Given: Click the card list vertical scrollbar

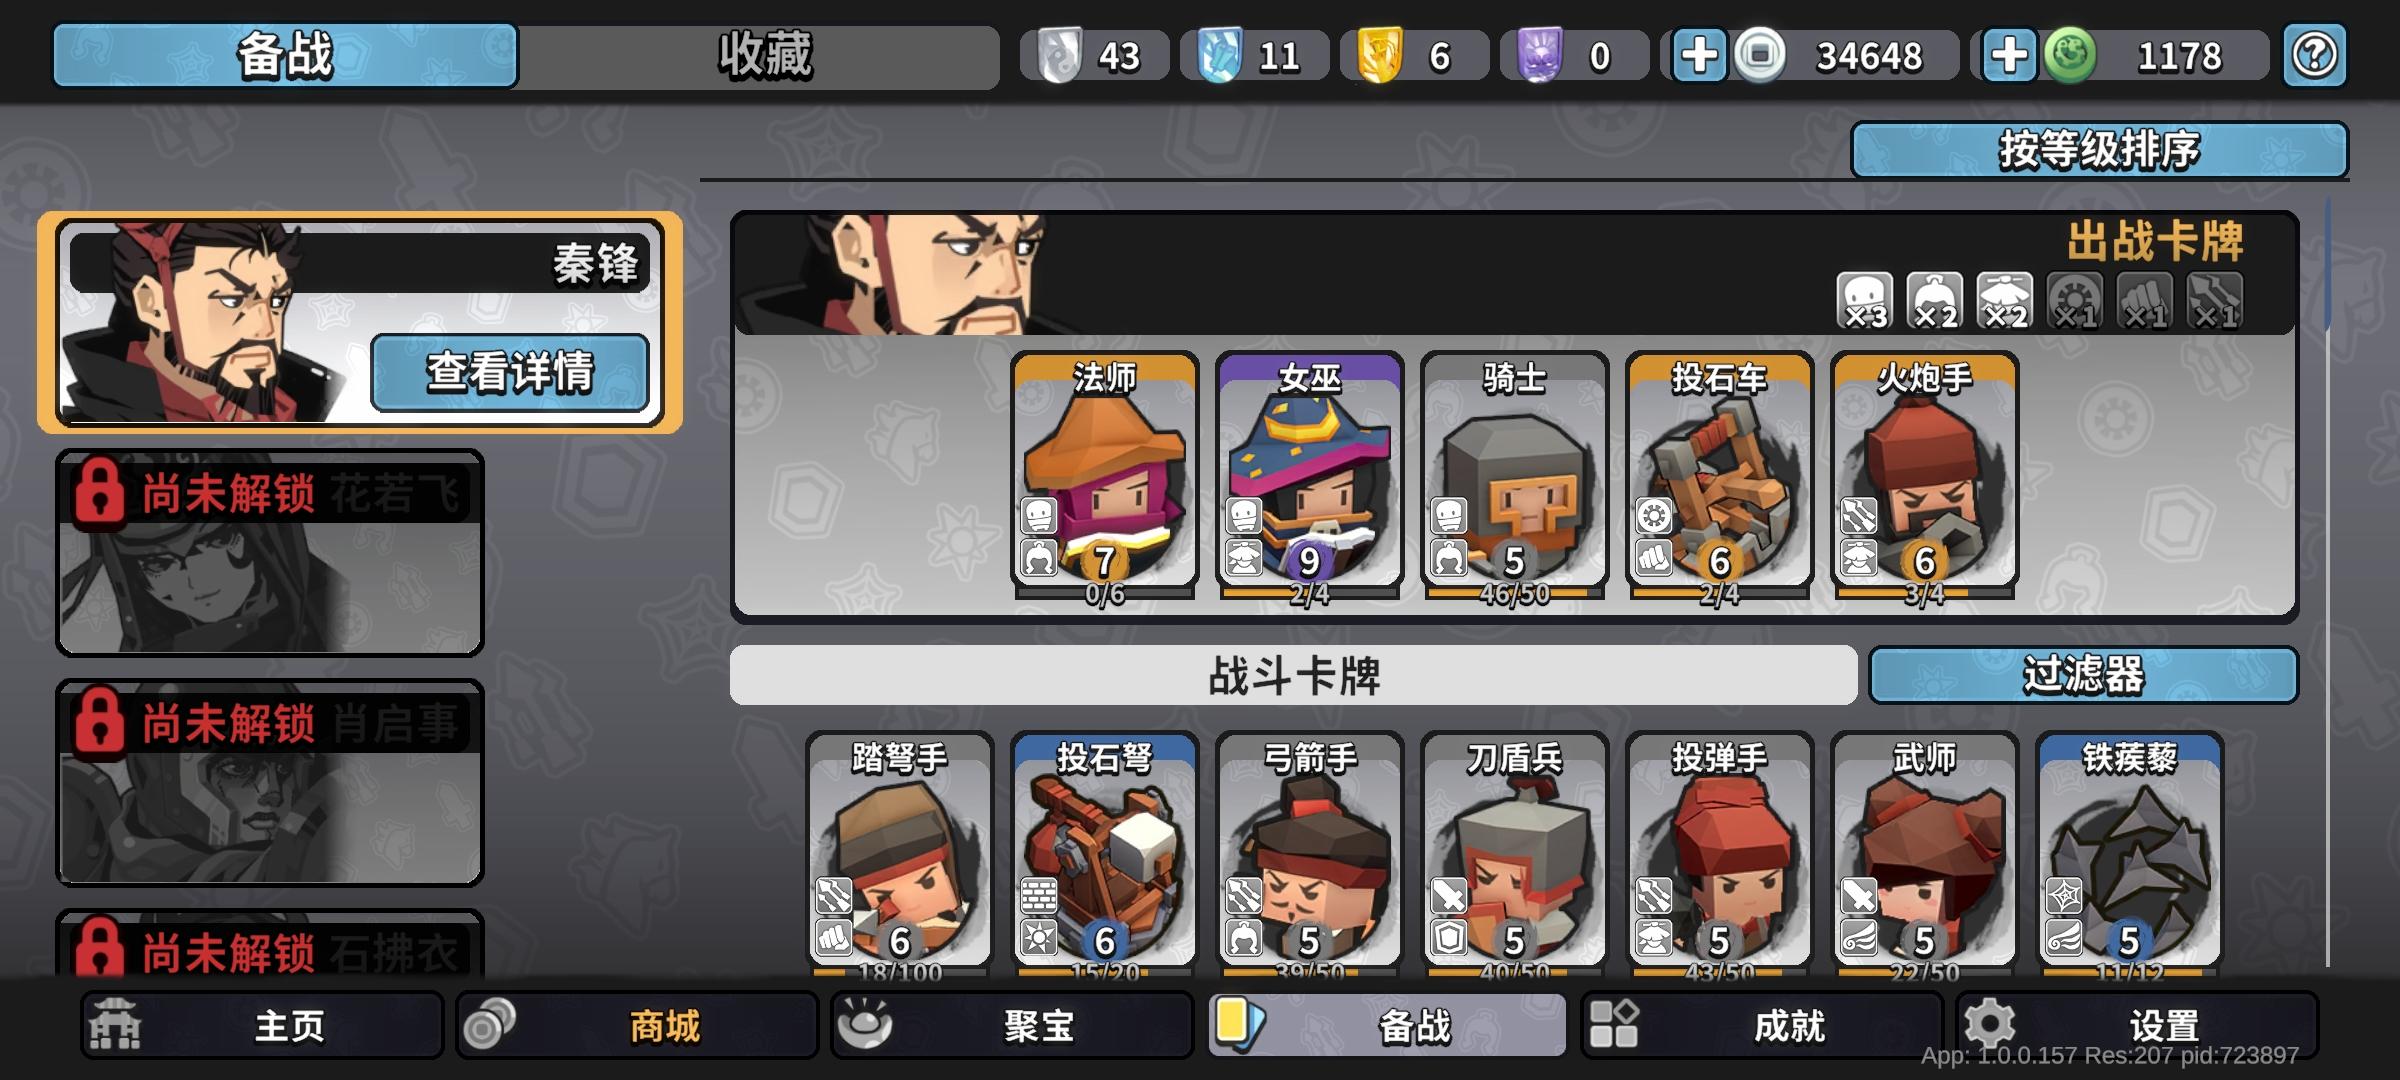Looking at the screenshot, I should [x=2328, y=580].
